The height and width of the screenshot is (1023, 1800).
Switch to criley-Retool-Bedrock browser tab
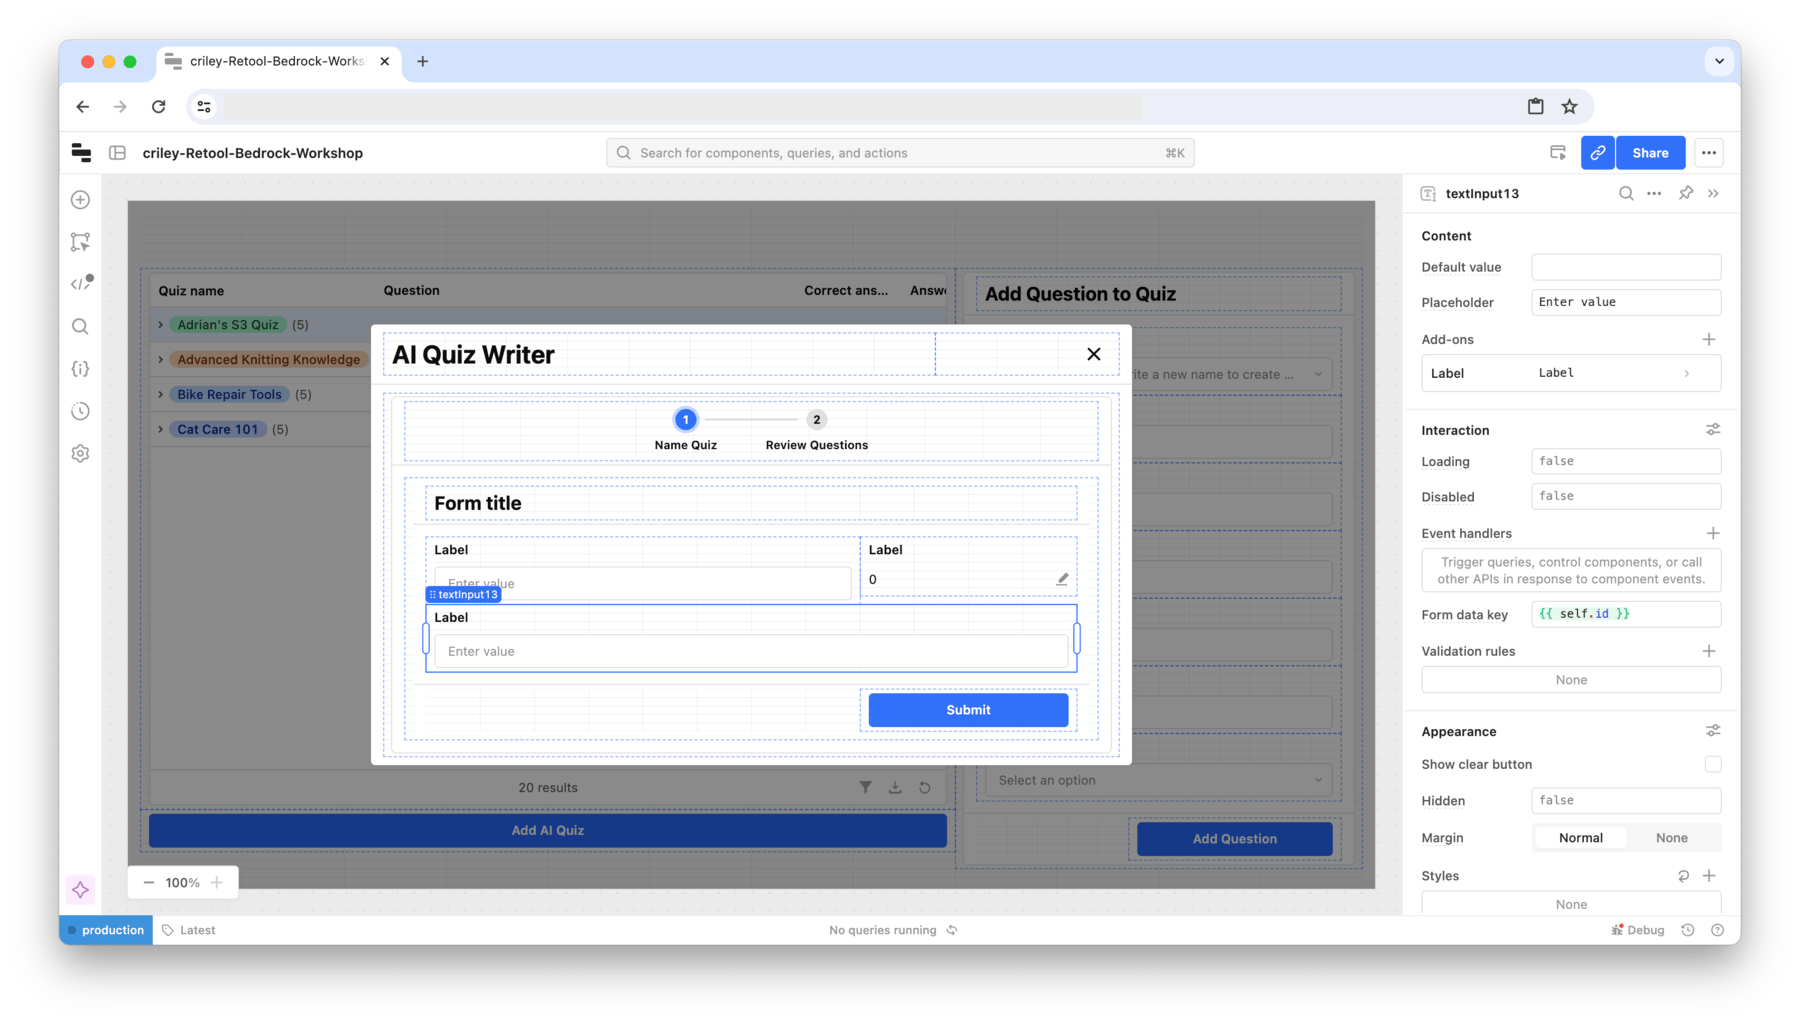click(277, 61)
